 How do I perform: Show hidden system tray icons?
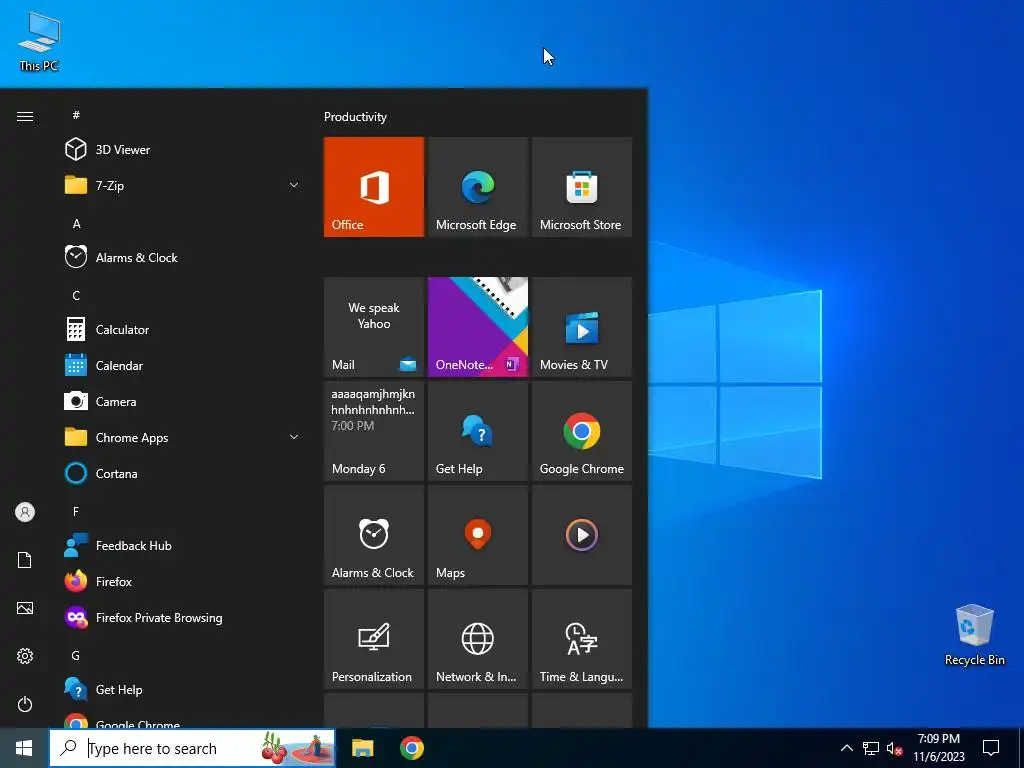click(846, 748)
